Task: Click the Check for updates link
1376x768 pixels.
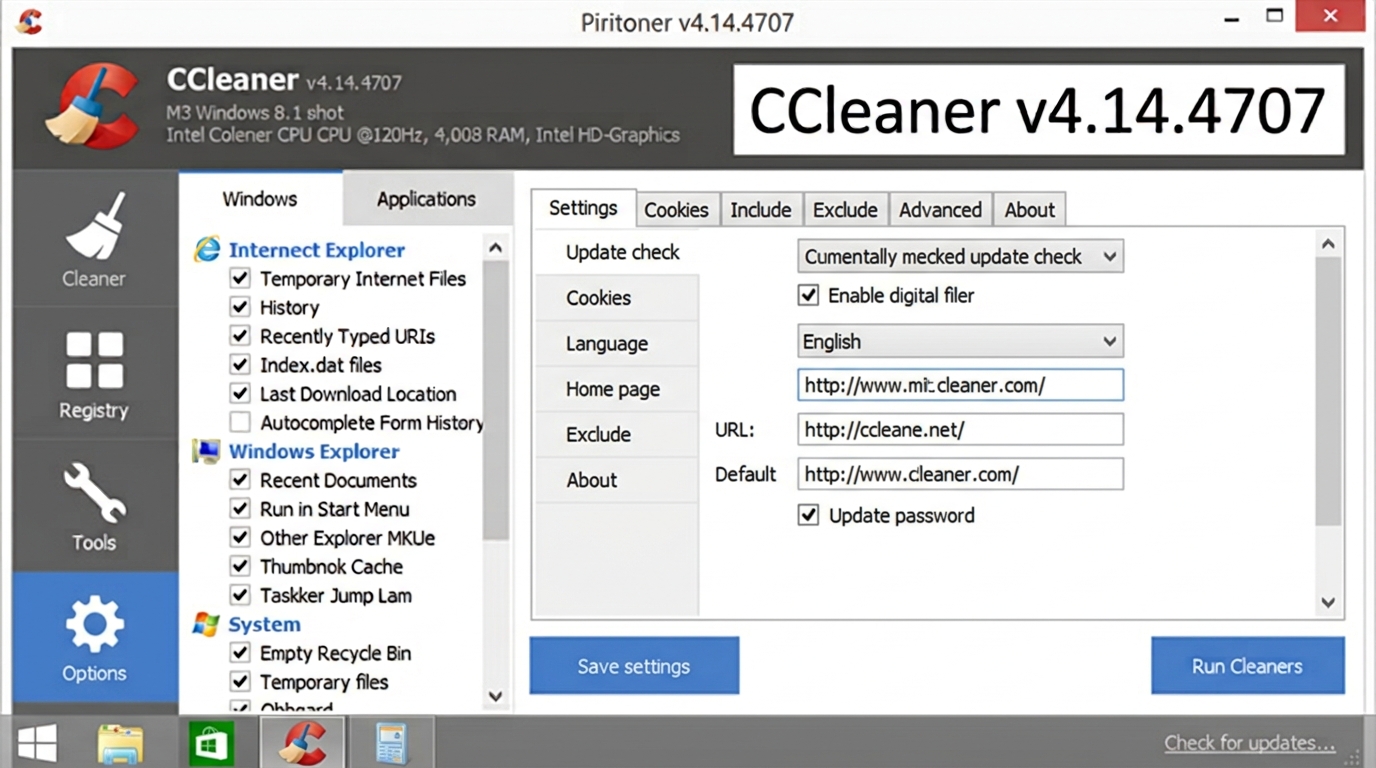Action: click(1249, 743)
